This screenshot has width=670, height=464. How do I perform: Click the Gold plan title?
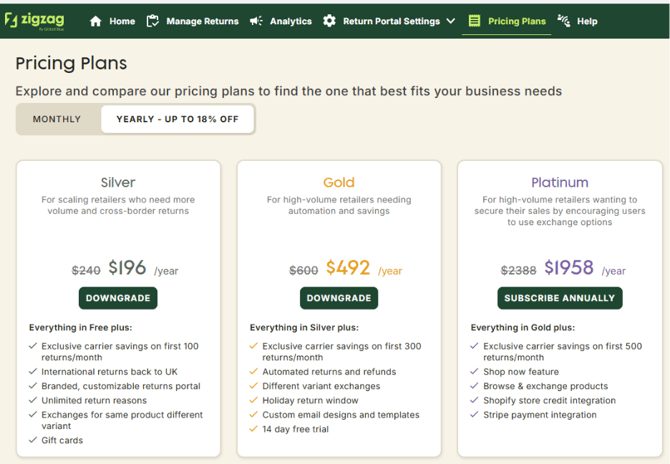coord(339,182)
